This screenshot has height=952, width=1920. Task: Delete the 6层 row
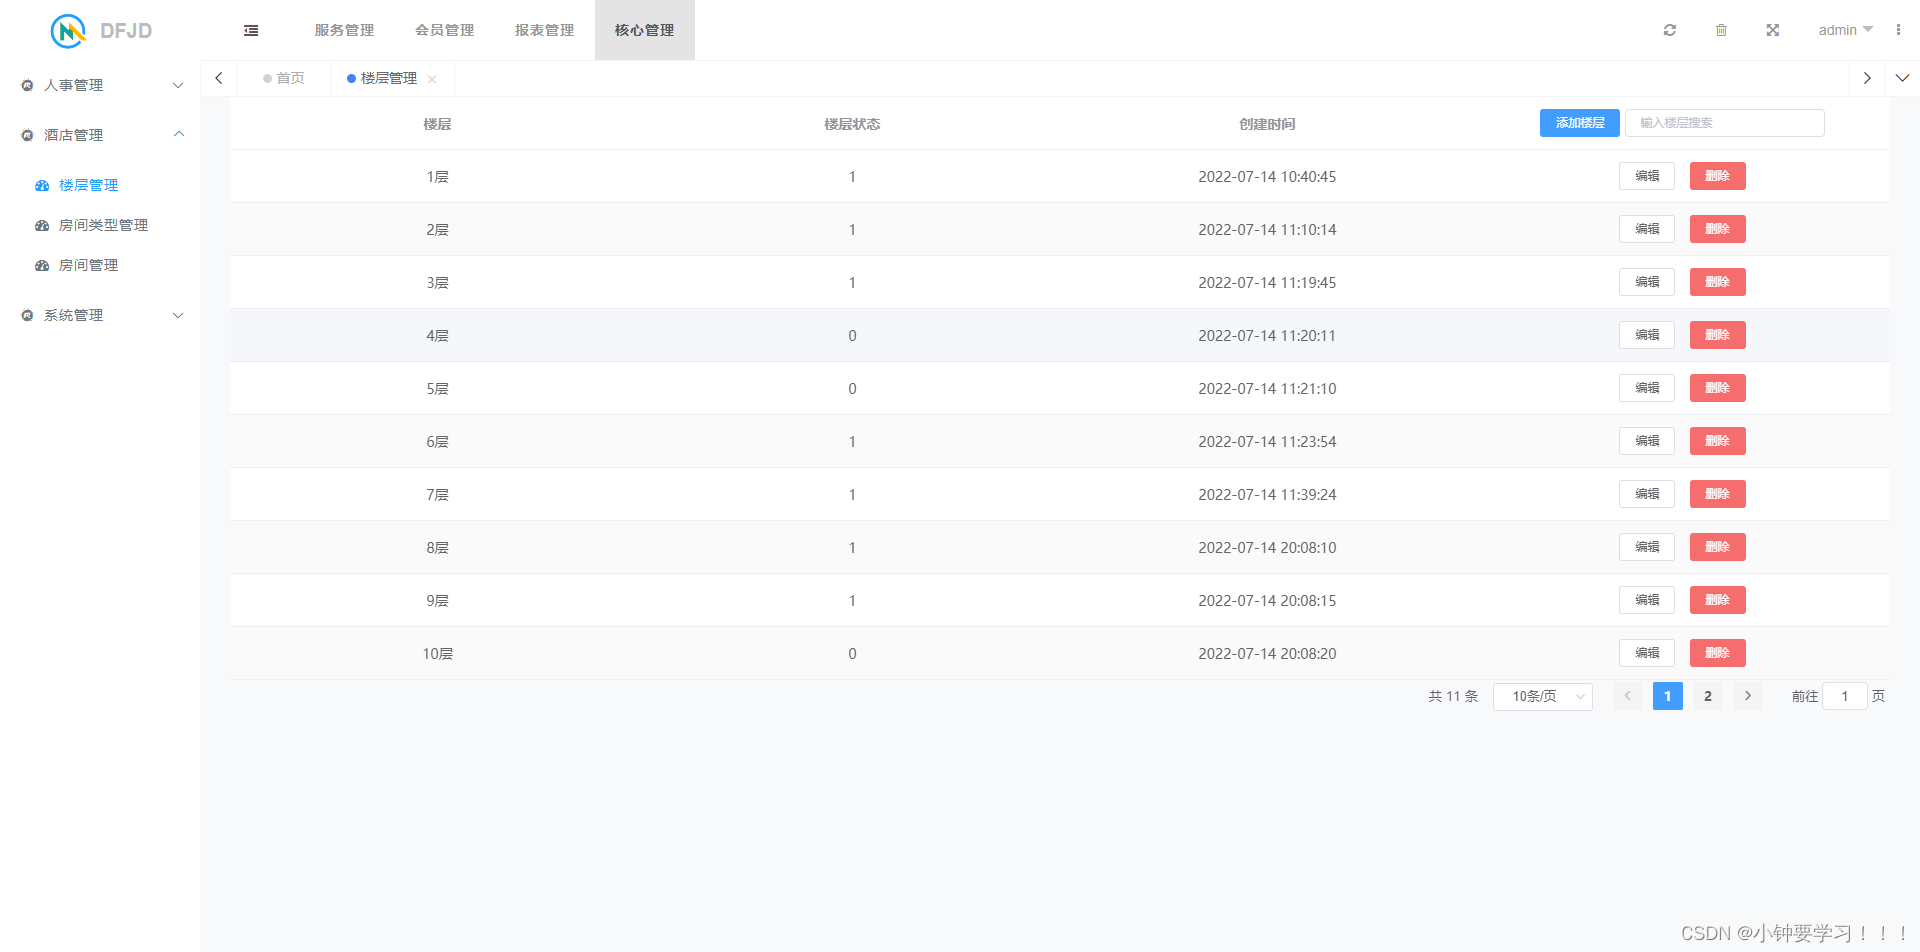(1717, 441)
